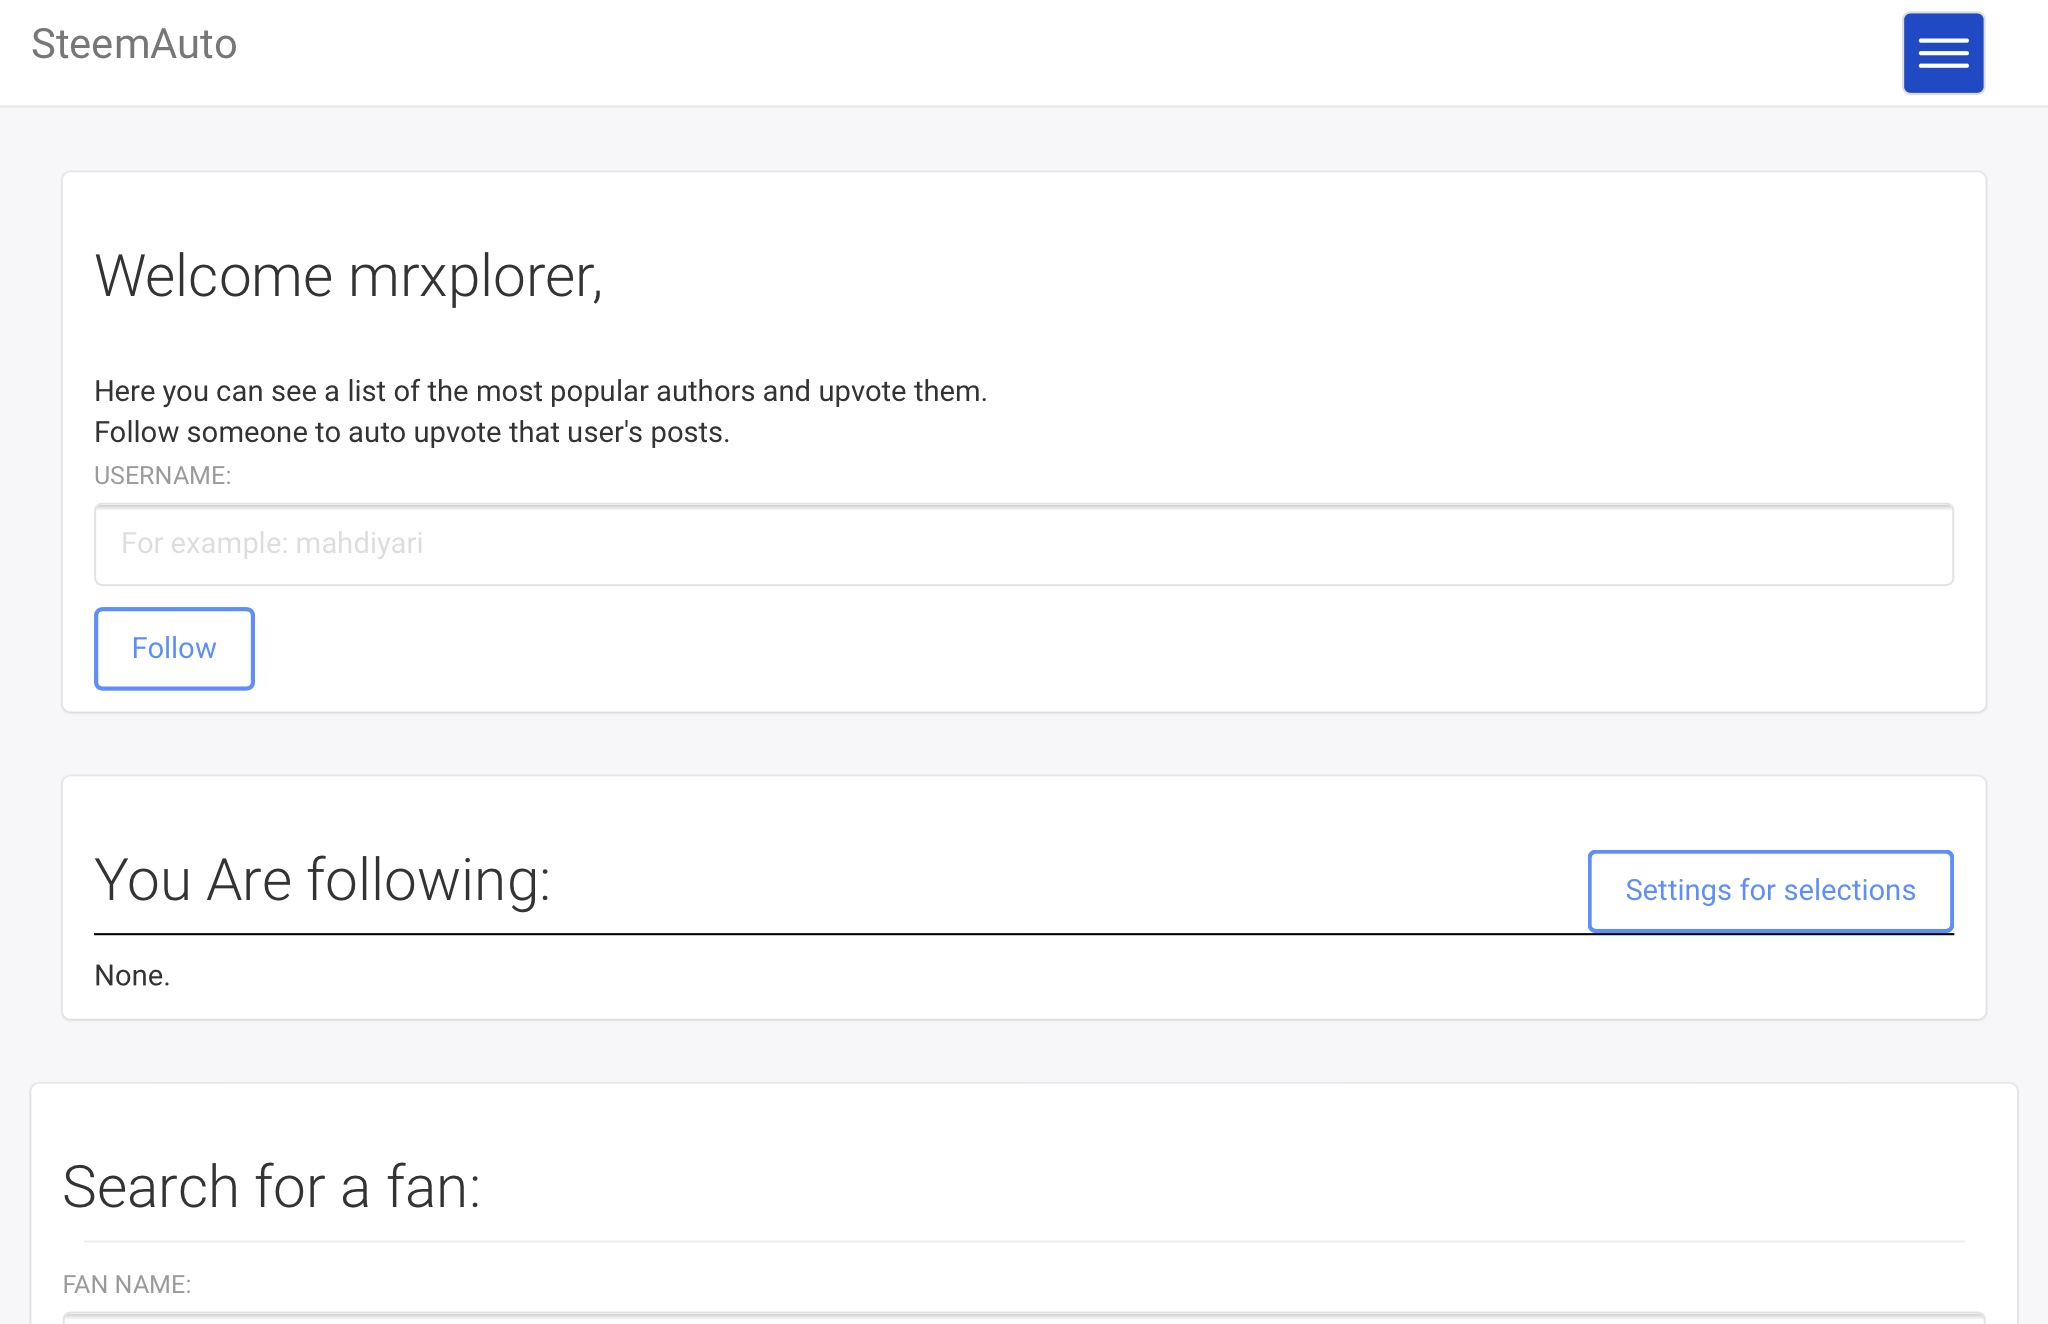Click the black divider under 'You Are following:'
Image resolution: width=2048 pixels, height=1324 pixels.
[x=800, y=934]
